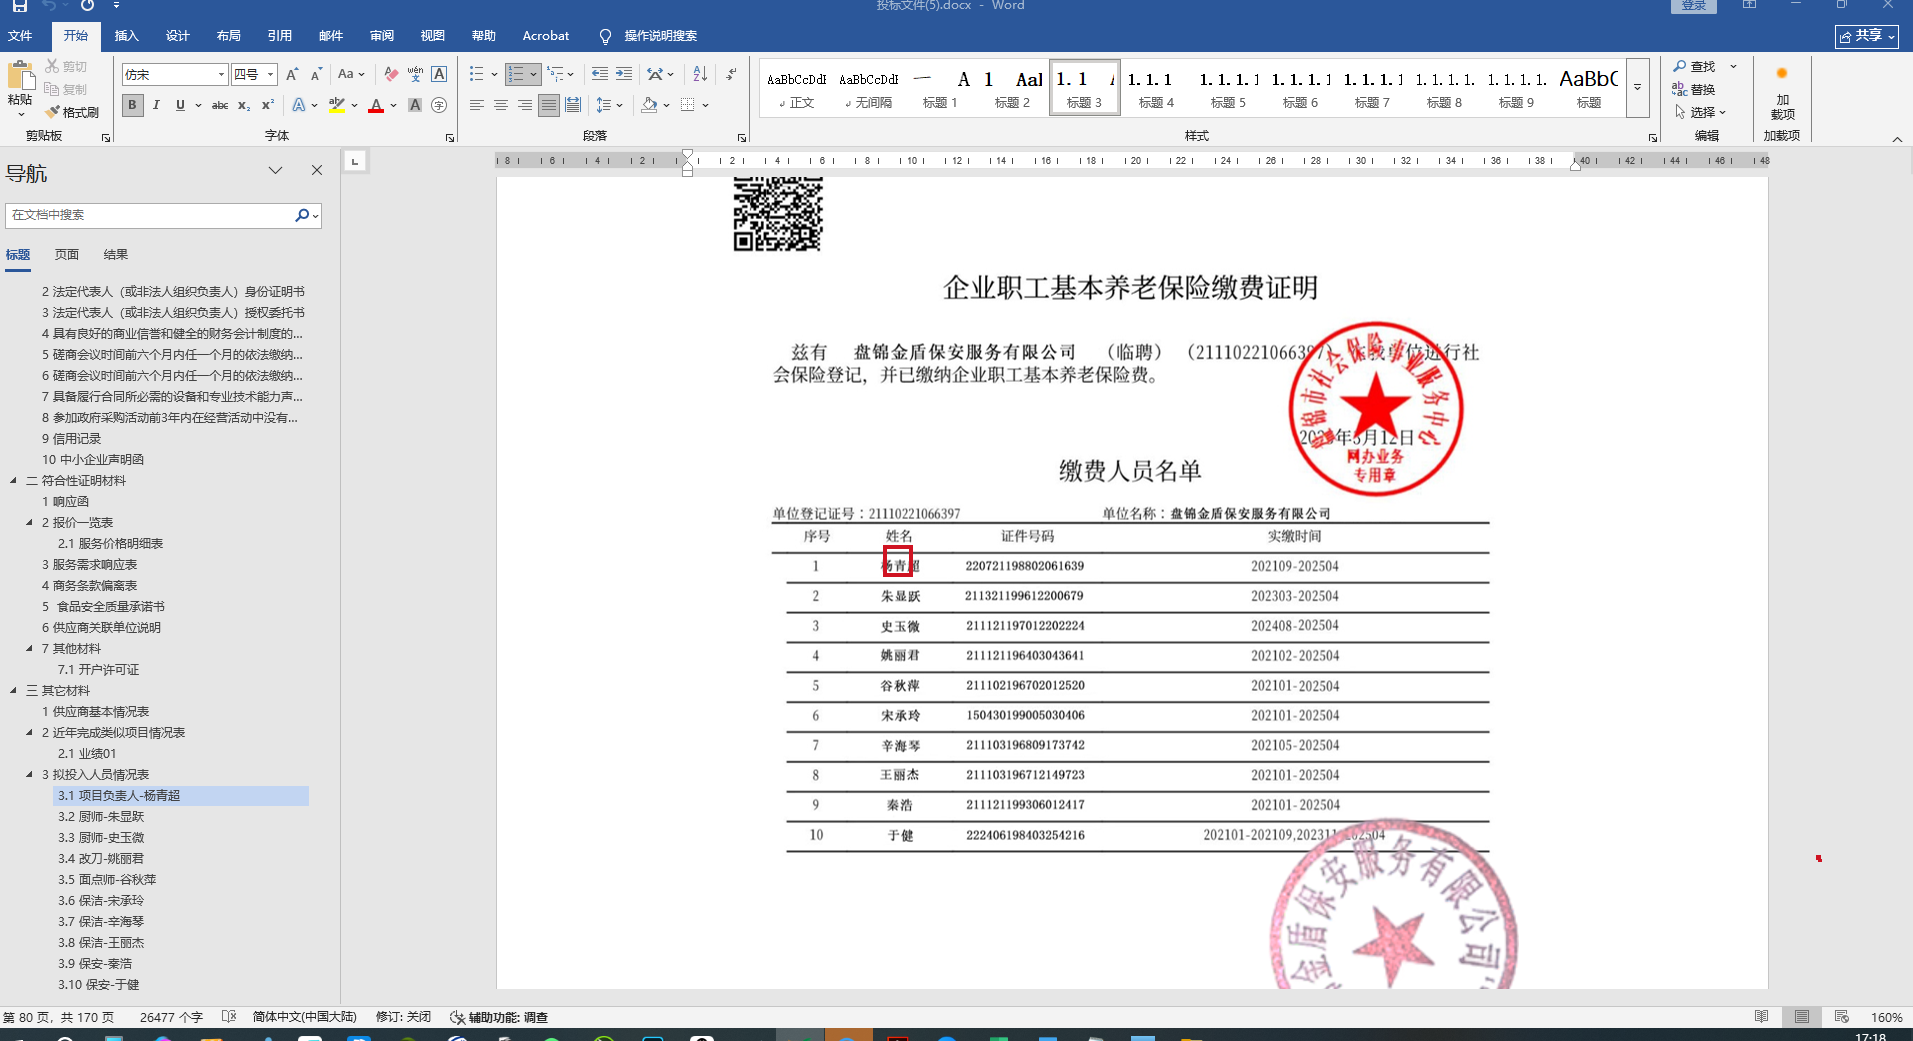Open the 页面 tab in navigation pane
This screenshot has height=1041, width=1913.
pos(67,255)
